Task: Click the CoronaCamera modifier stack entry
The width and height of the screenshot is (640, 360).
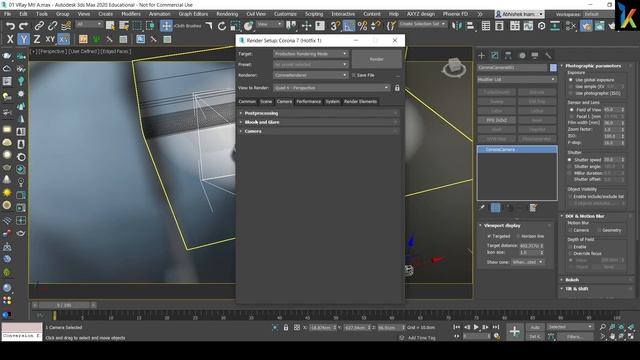Action: click(x=517, y=150)
